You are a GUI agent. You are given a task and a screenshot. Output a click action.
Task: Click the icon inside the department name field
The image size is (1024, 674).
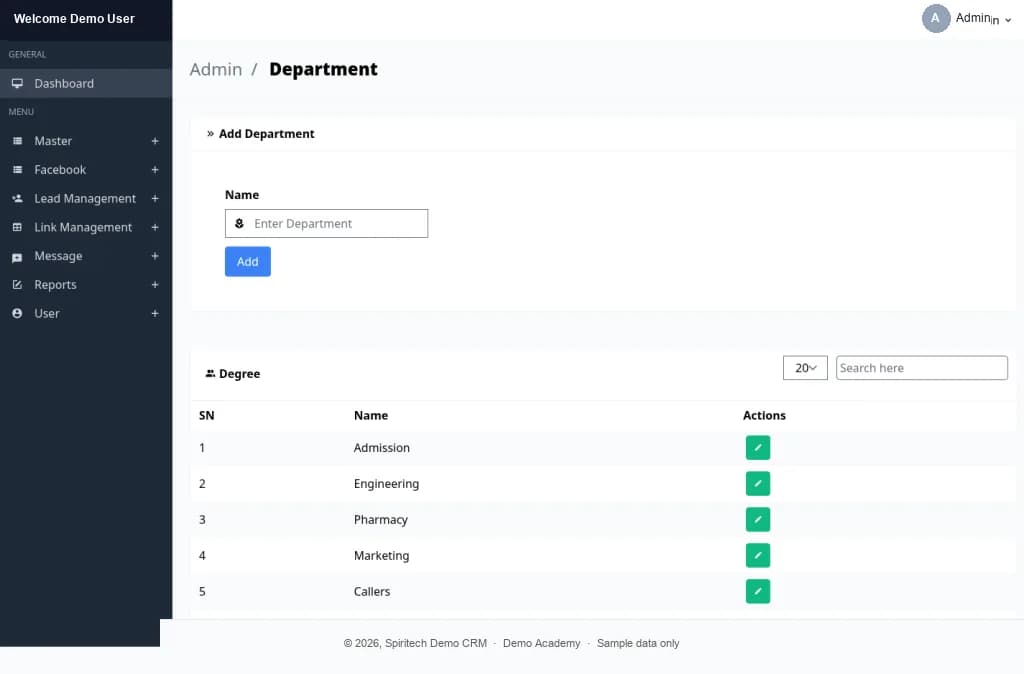239,223
